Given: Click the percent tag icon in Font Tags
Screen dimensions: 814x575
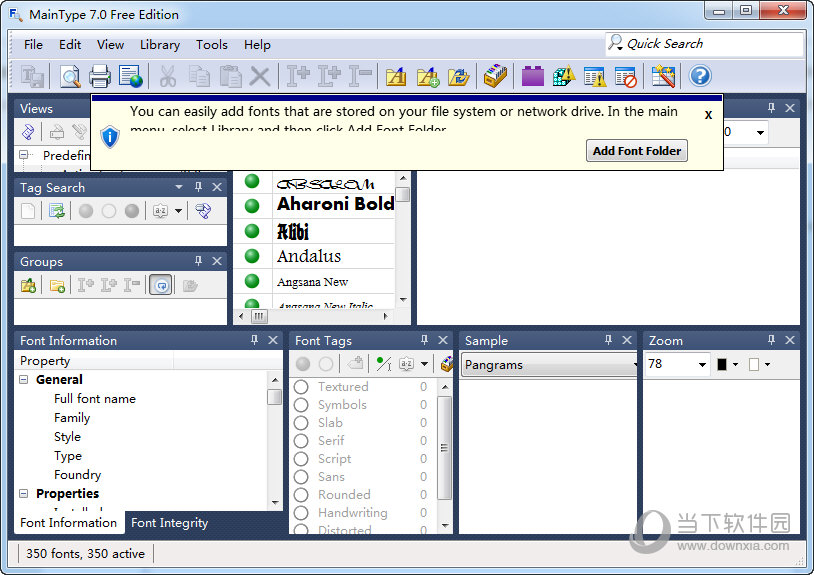Looking at the screenshot, I should point(384,364).
